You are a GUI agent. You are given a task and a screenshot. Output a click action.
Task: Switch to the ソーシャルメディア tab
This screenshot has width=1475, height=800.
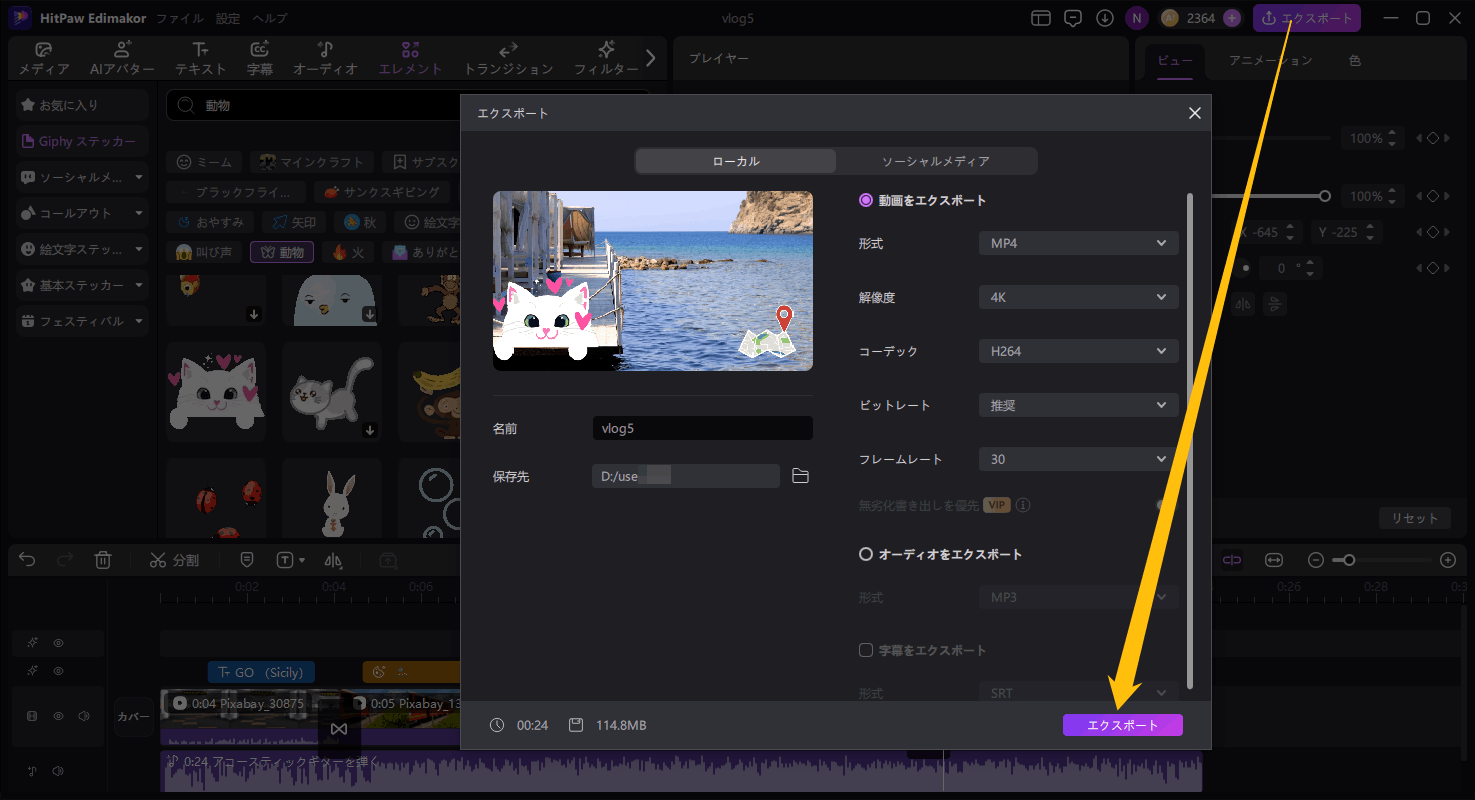pyautogui.click(x=937, y=160)
